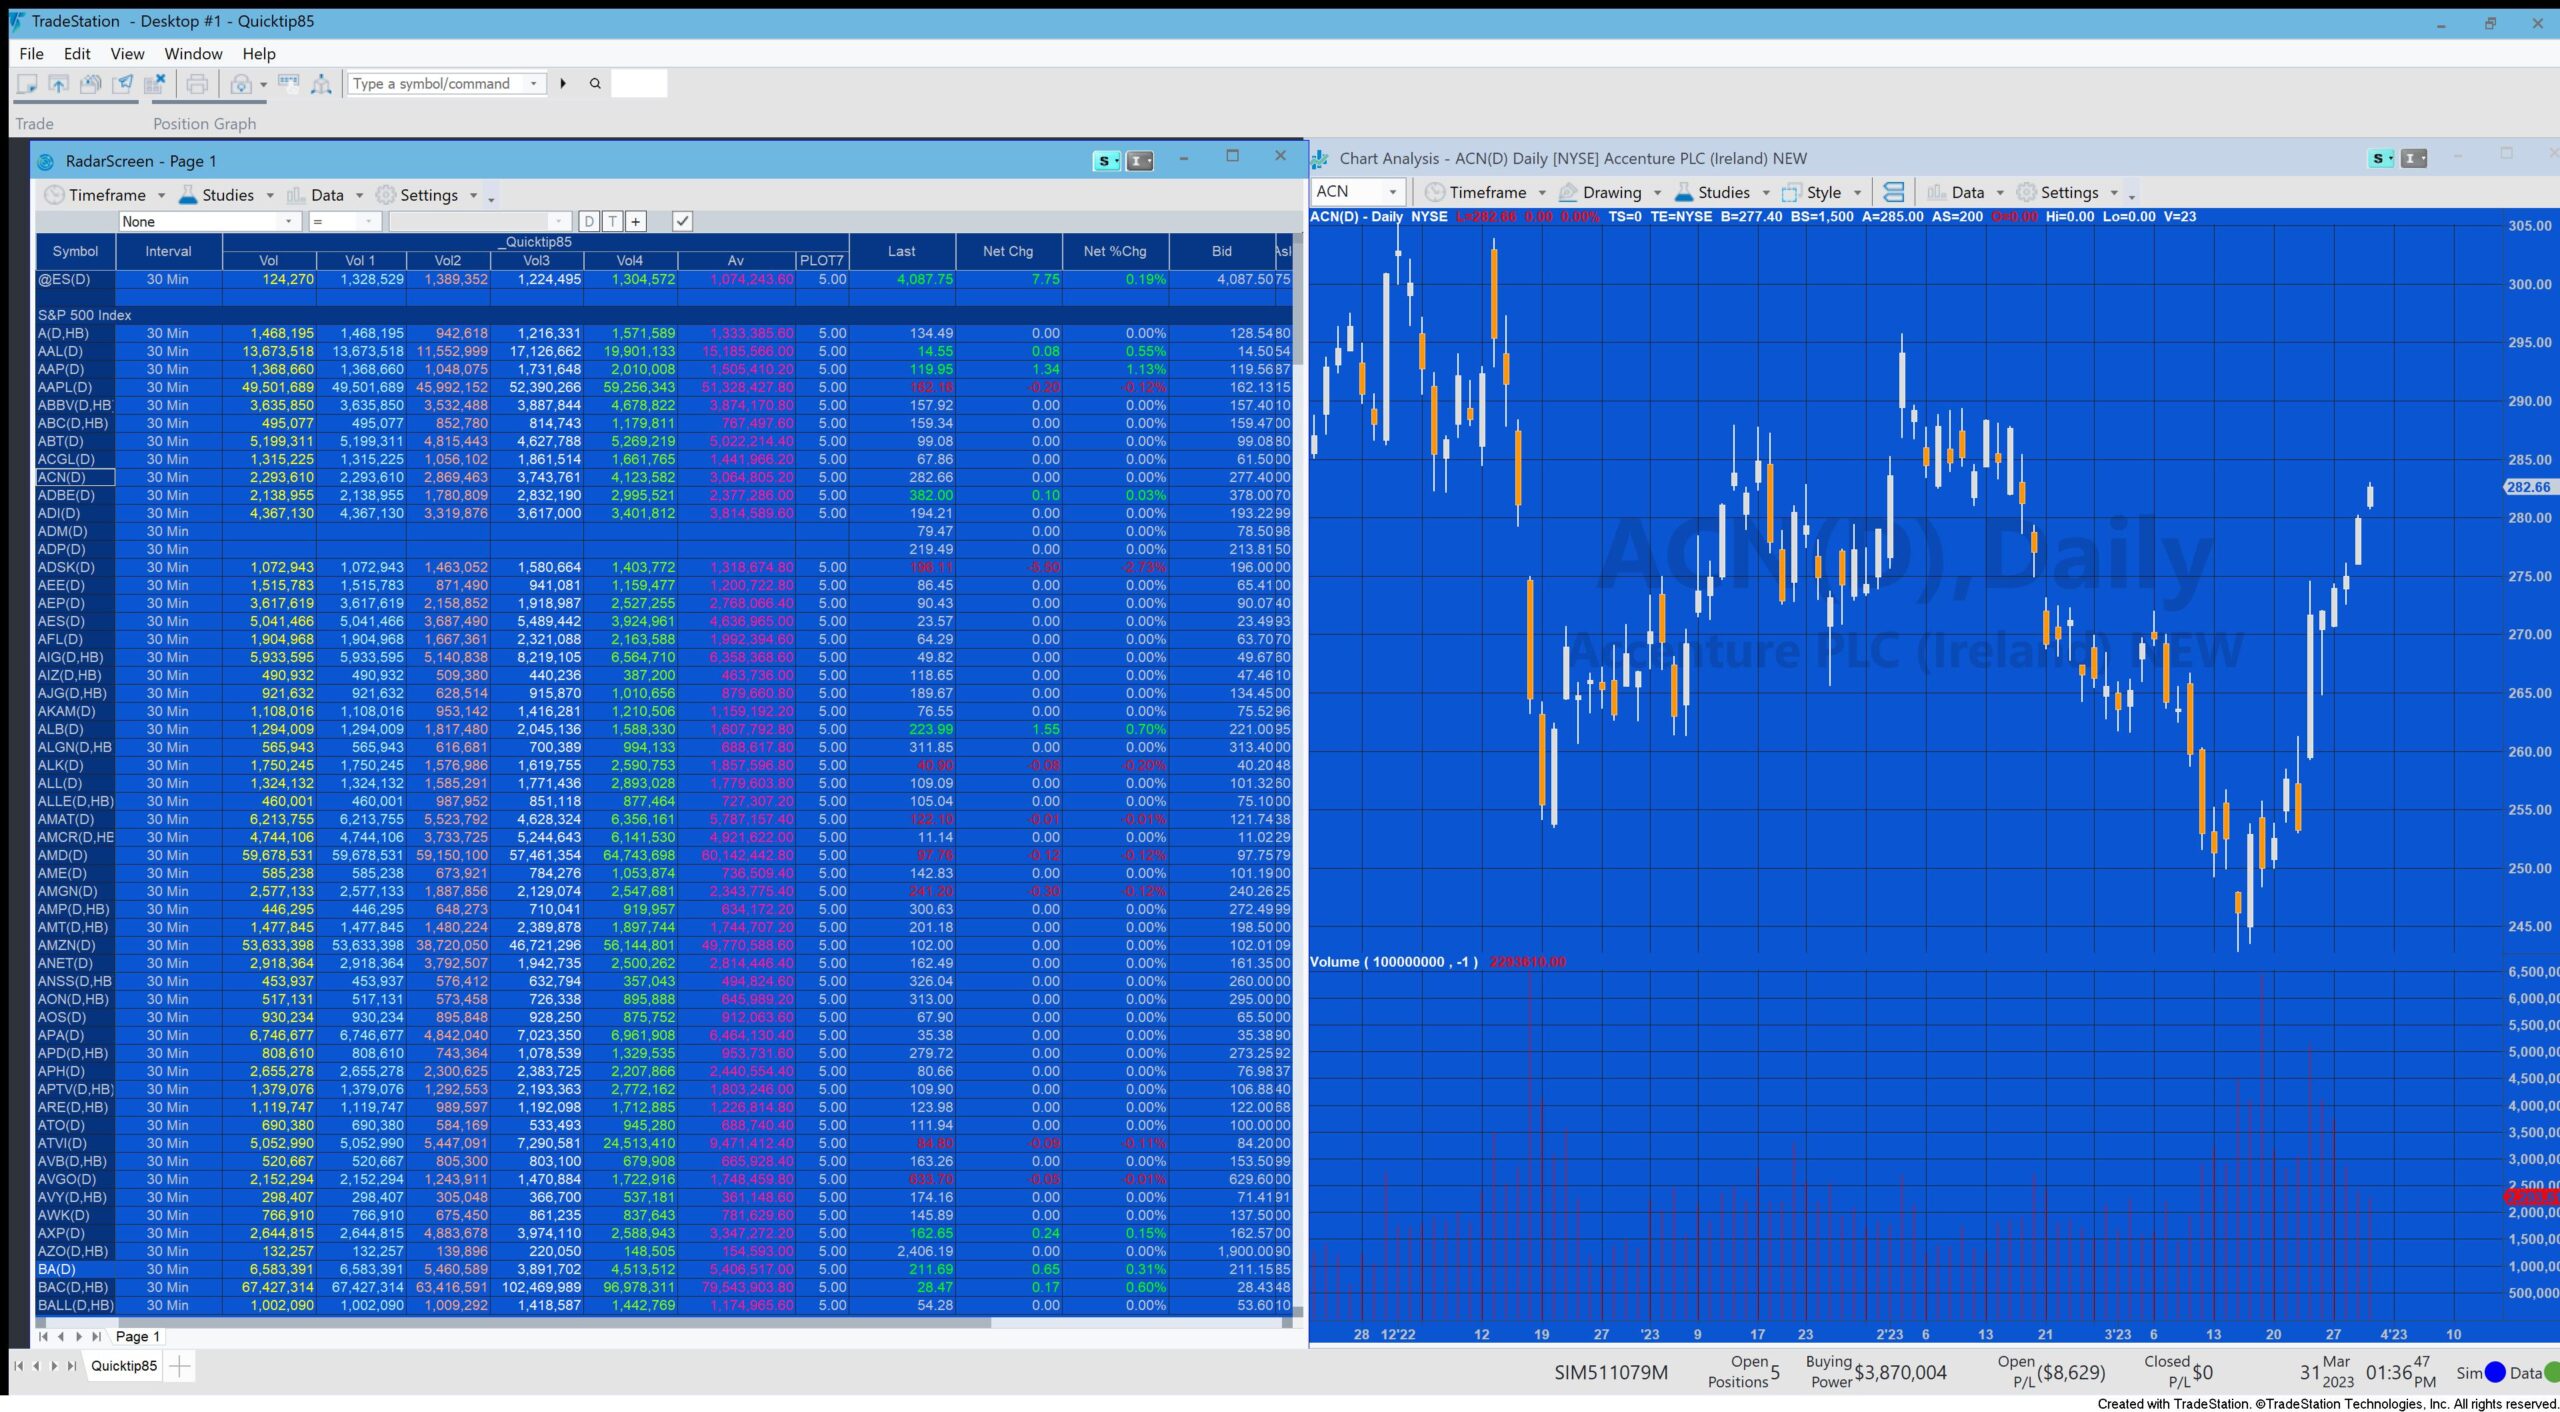Image resolution: width=2560 pixels, height=1412 pixels.
Task: Click the run command arrow next to symbol box
Action: pyautogui.click(x=563, y=84)
